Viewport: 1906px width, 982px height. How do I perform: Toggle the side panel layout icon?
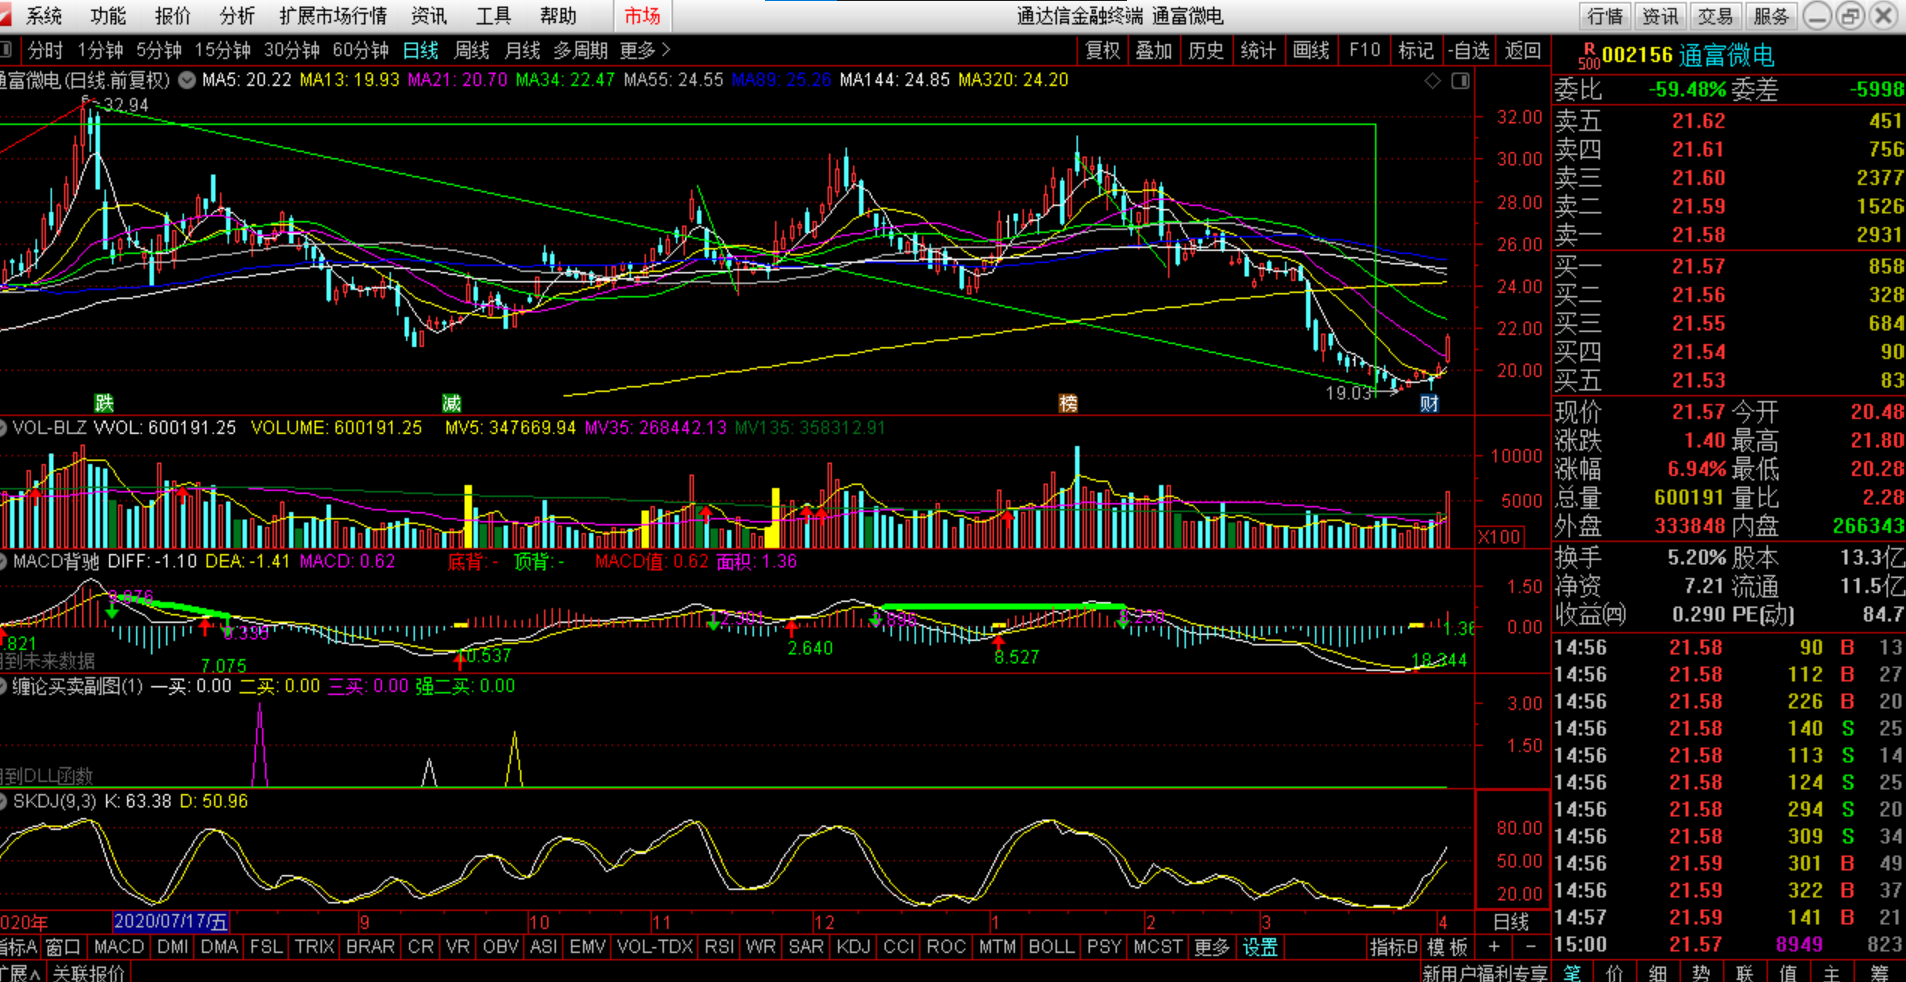[1460, 80]
